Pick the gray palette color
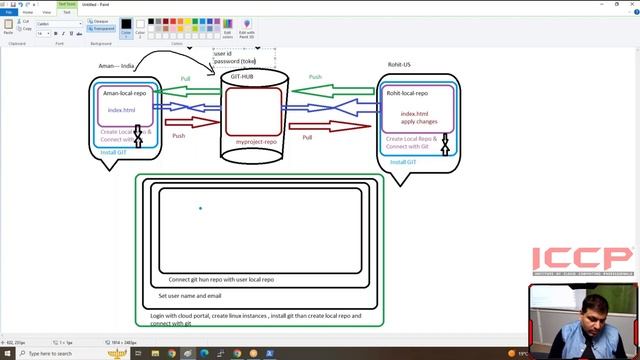Screen dimensions: 640x360 (x=158, y=21)
